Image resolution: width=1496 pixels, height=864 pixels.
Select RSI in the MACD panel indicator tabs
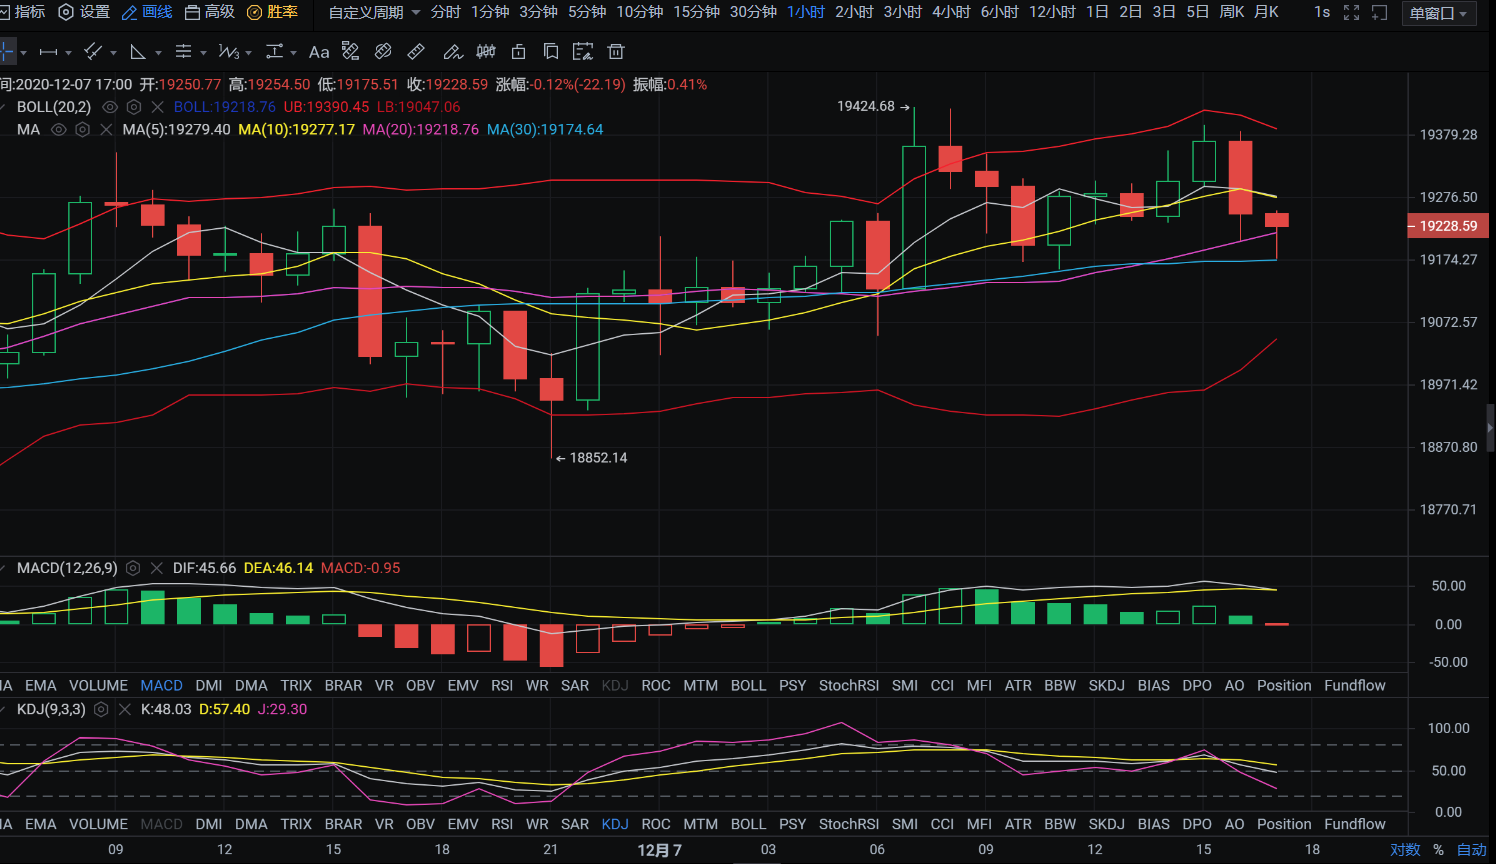(502, 685)
